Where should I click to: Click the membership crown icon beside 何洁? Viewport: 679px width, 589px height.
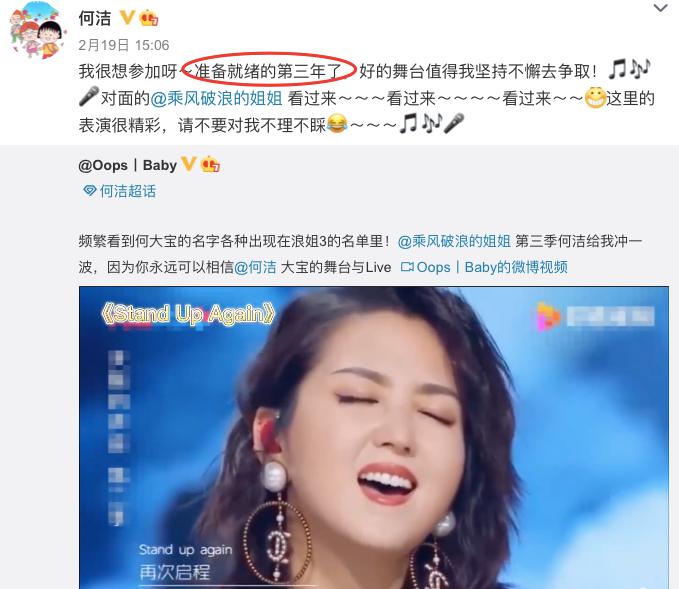point(149,18)
